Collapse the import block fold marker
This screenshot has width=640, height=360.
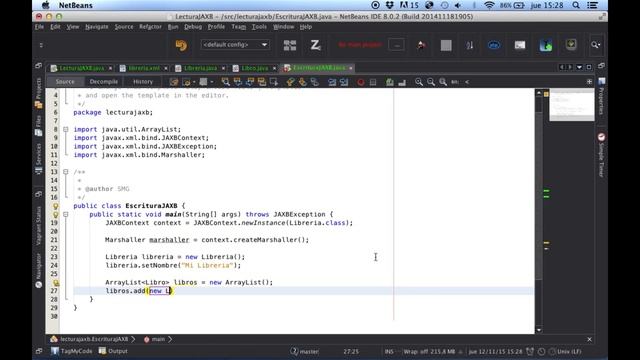[x=66, y=129]
